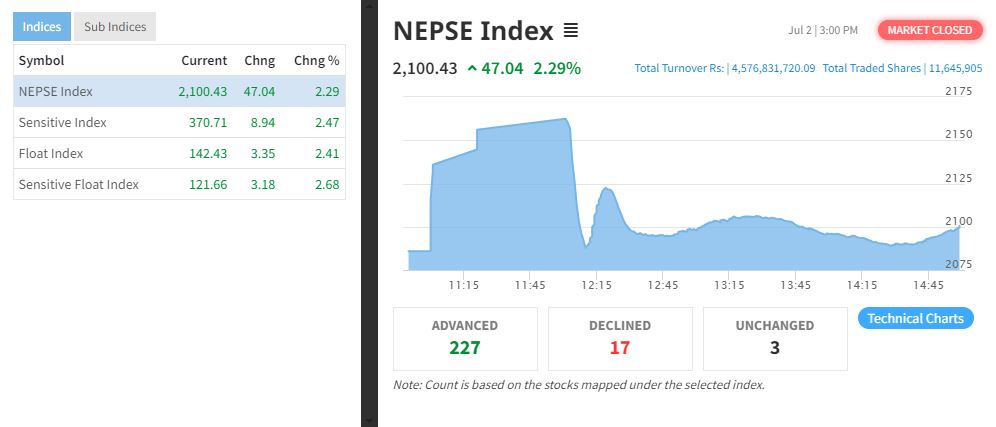Open the hamburger menu beside NEPSE Index
This screenshot has width=996, height=427.
point(570,30)
